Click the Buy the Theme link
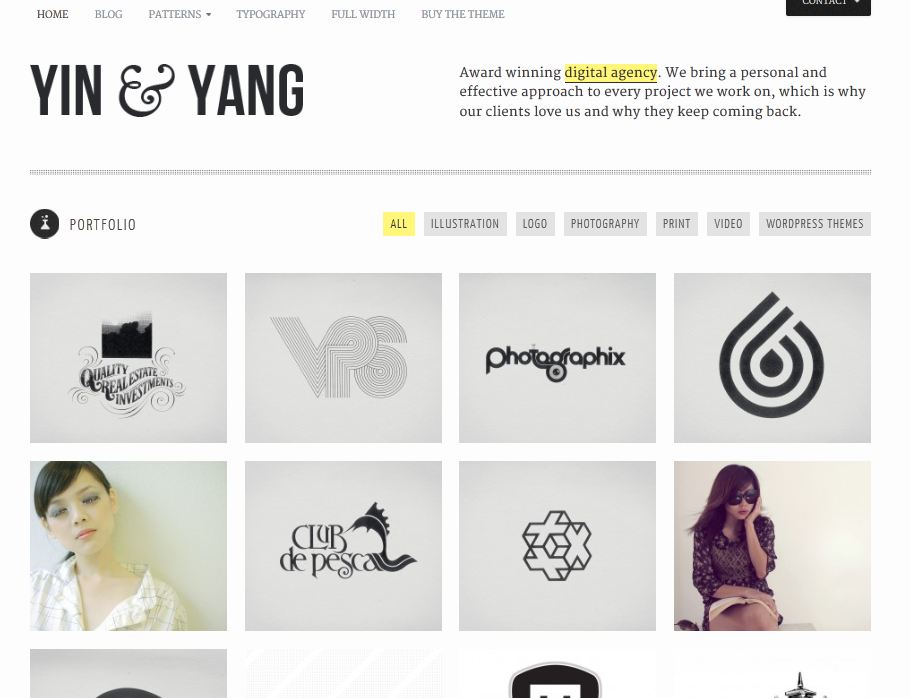Viewport: 910px width, 698px height. click(x=463, y=15)
